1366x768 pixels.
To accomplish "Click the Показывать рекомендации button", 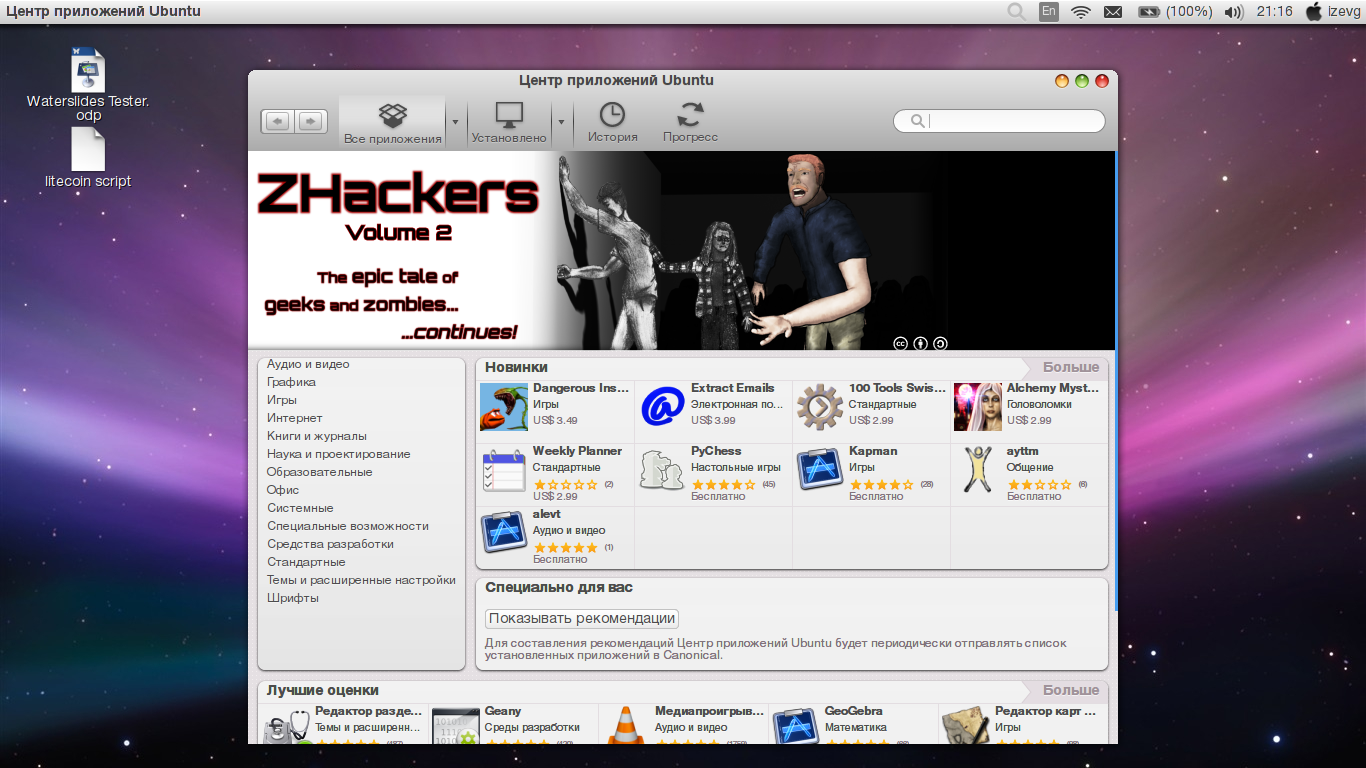I will 582,618.
